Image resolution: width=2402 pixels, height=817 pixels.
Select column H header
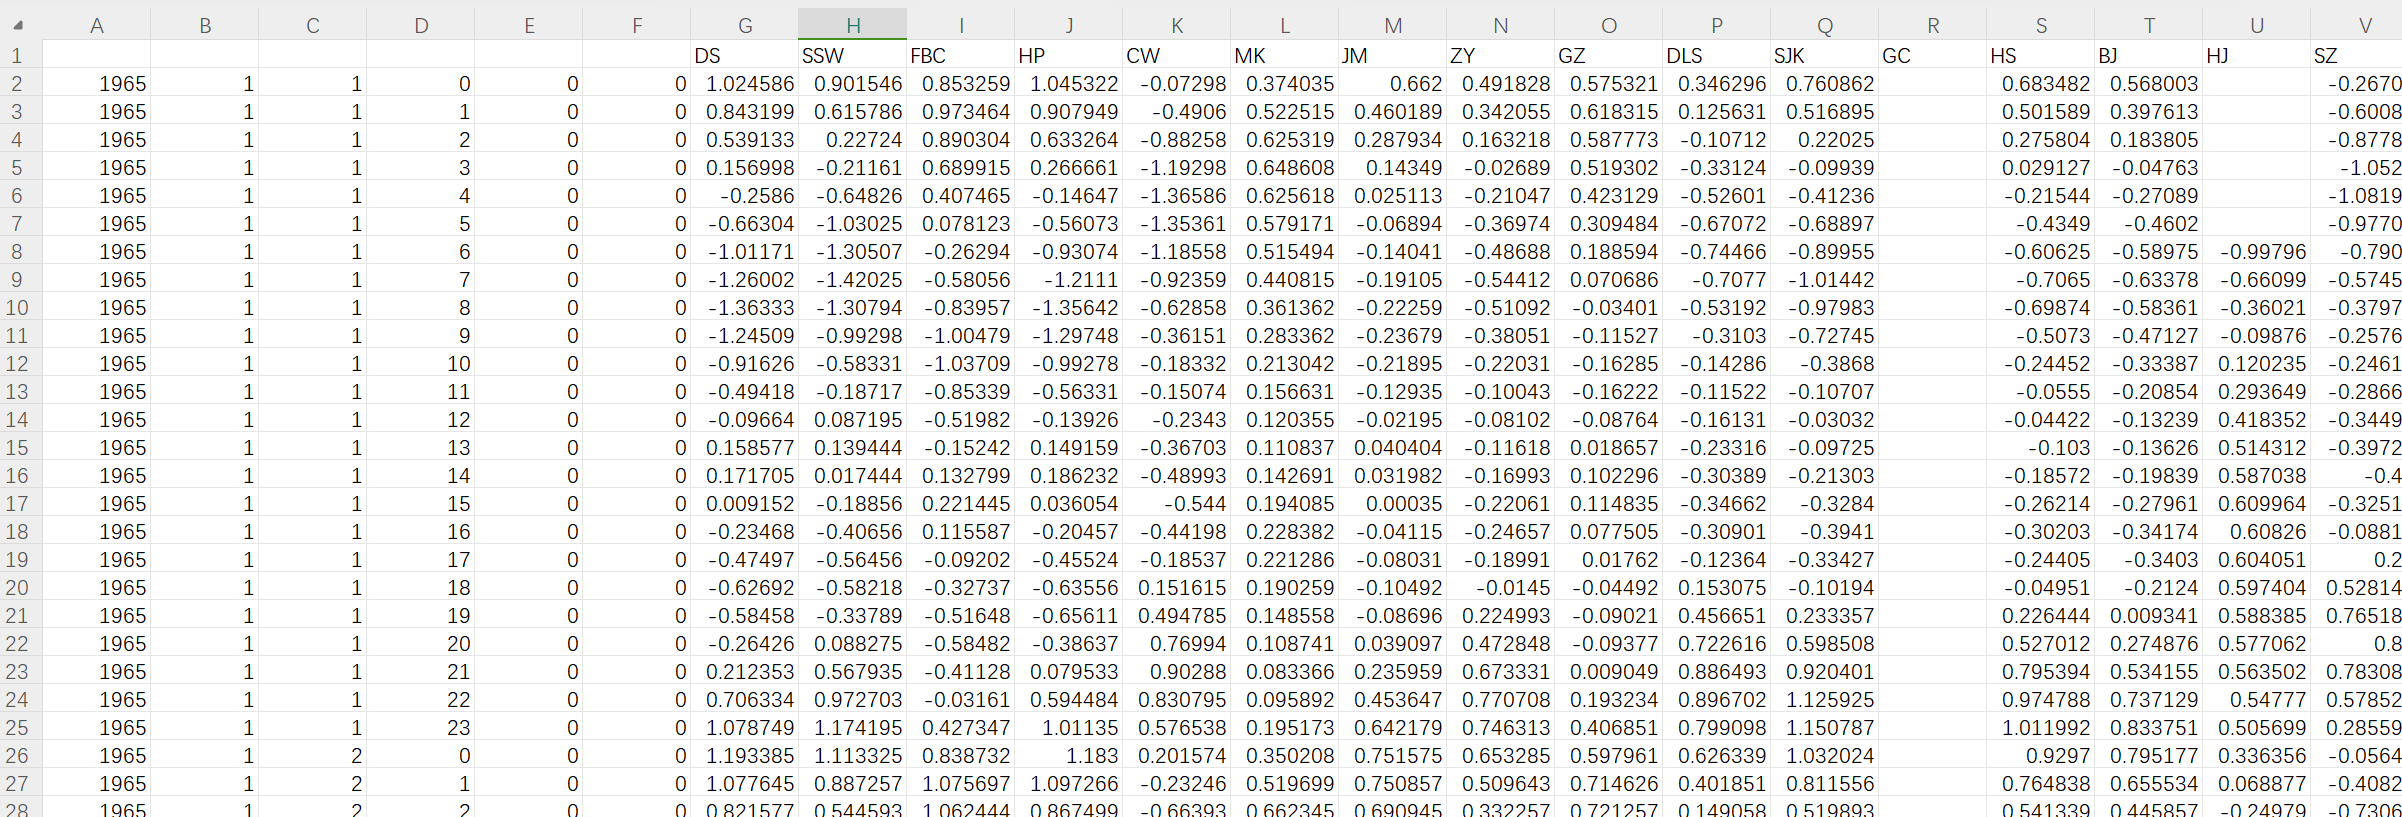pyautogui.click(x=852, y=25)
